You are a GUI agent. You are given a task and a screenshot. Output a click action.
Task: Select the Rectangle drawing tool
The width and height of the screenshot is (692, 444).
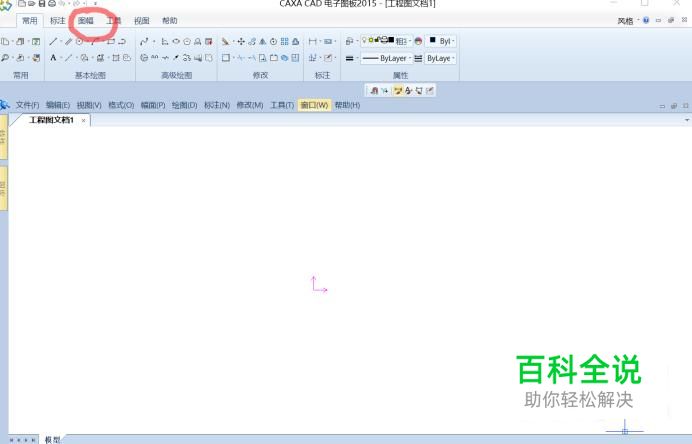pos(111,41)
